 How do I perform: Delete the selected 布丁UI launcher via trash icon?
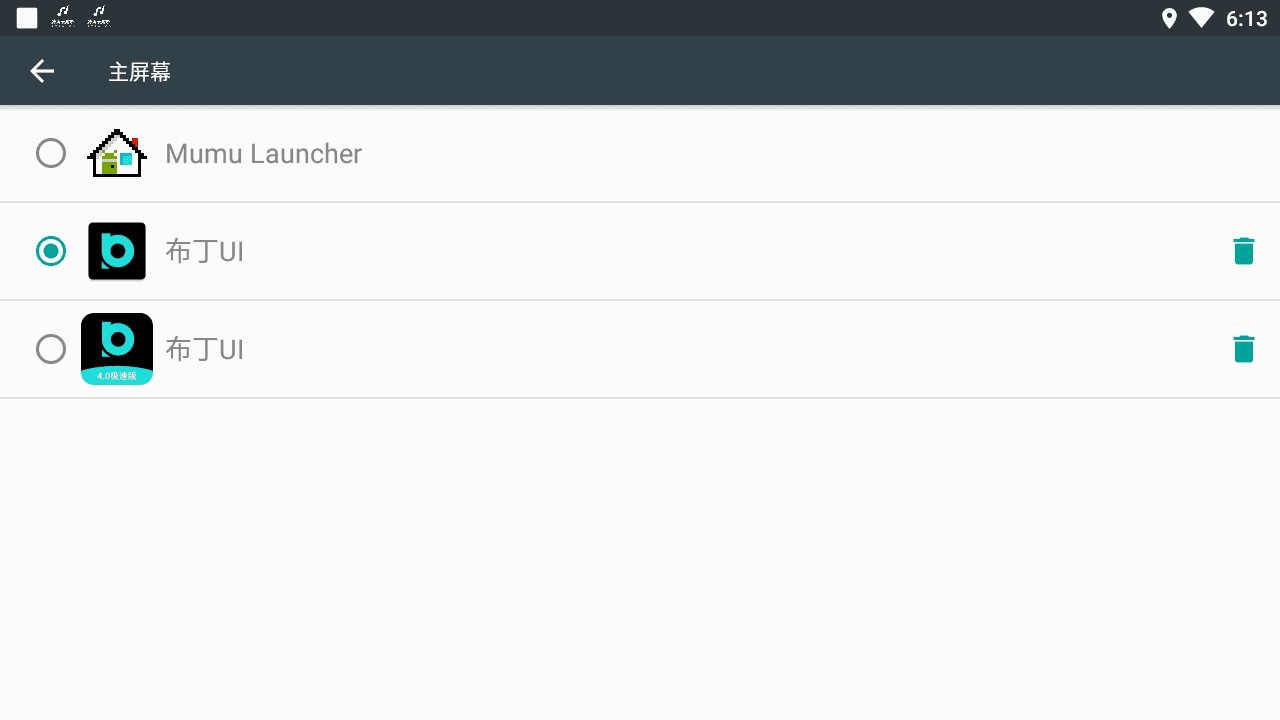[1243, 251]
